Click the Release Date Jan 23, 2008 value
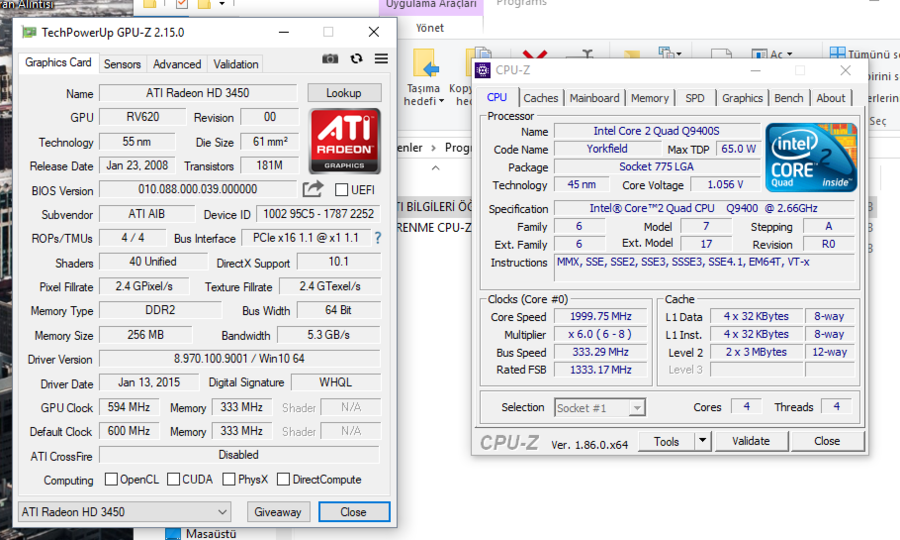900x540 pixels. [x=137, y=166]
